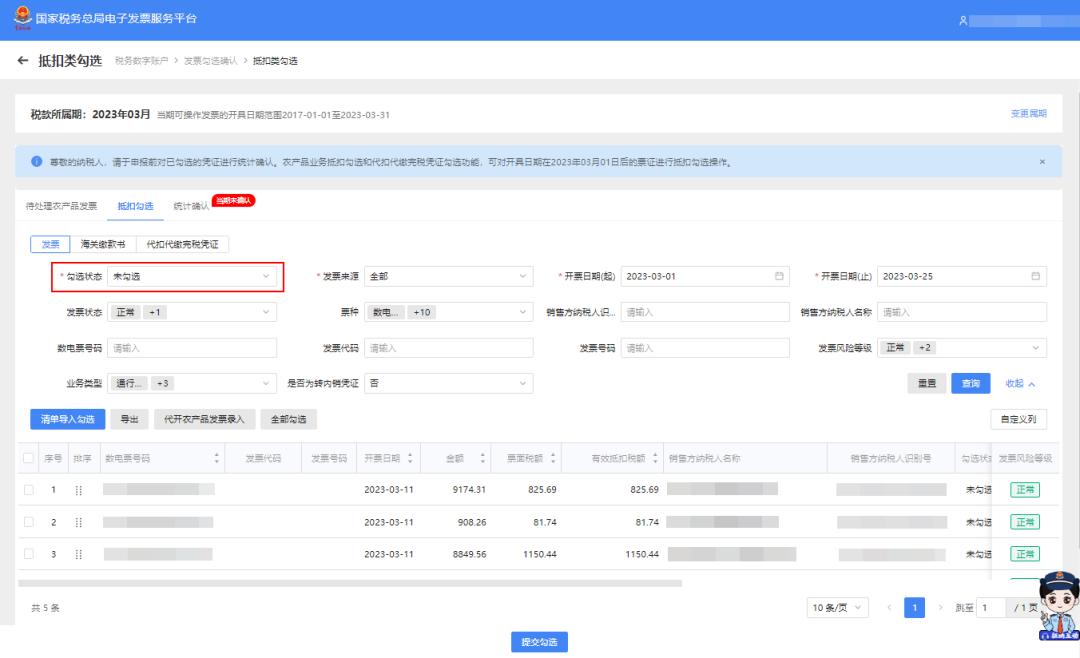1080x658 pixels.
Task: Click the back arrow beside 抵扣类勾选
Action: coord(20,60)
